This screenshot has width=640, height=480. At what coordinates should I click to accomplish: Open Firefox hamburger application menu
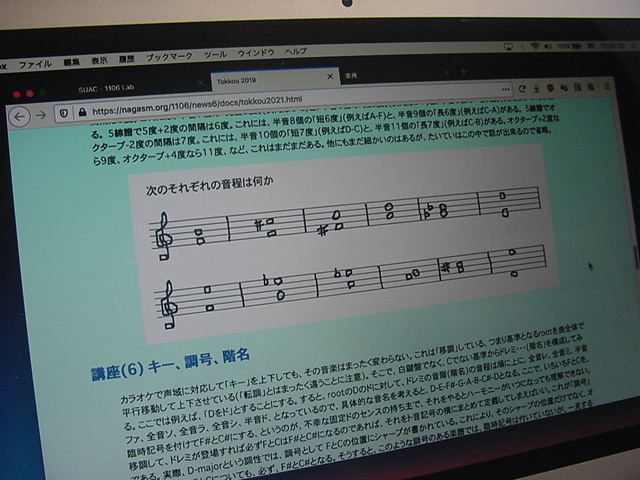coord(607,86)
